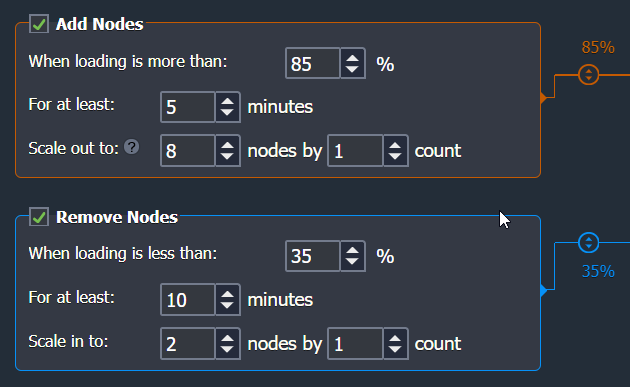Decrease Remove Nodes count stepper down arrow
The image size is (630, 387).
click(x=395, y=349)
